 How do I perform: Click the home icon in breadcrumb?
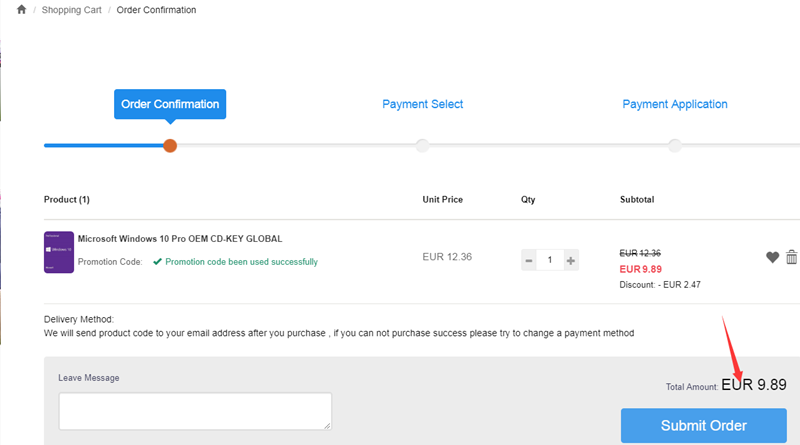point(21,10)
